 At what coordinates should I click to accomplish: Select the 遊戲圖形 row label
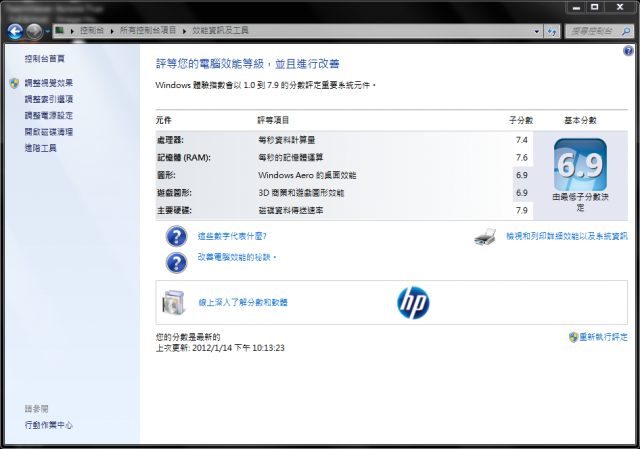pos(174,193)
